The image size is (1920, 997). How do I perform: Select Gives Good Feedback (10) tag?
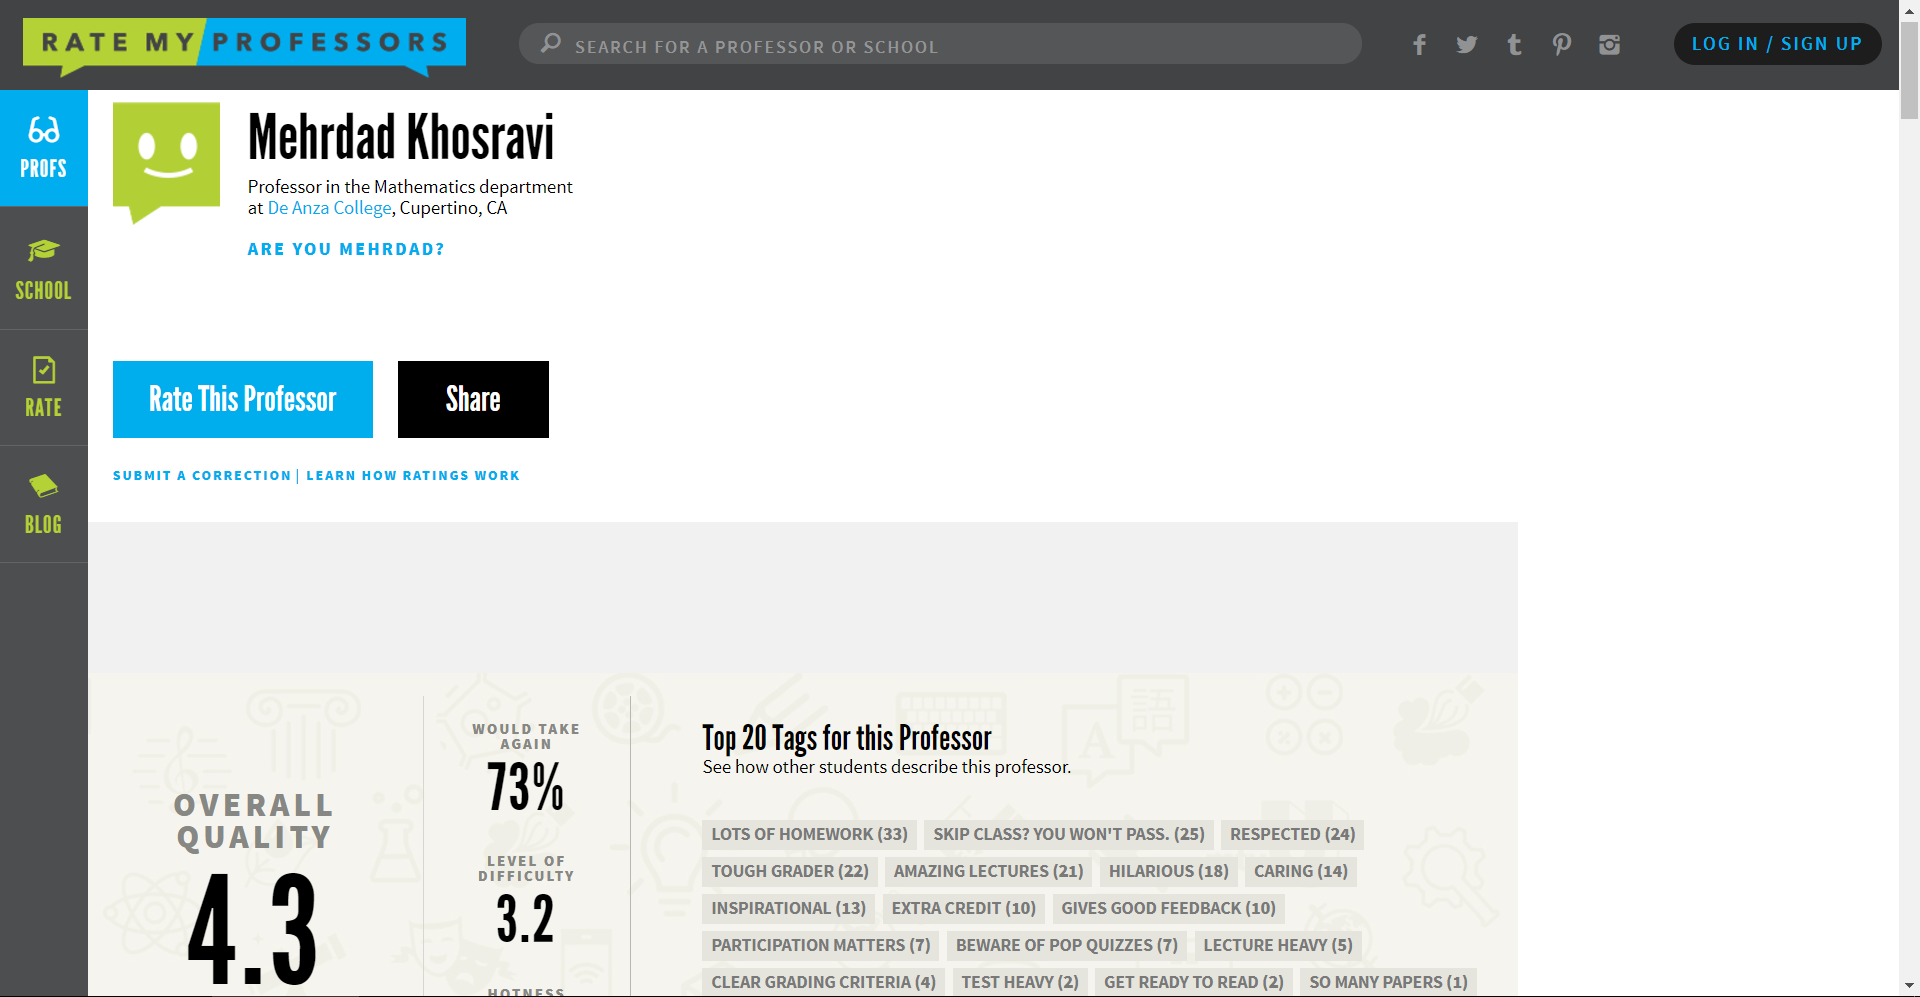tap(1168, 908)
